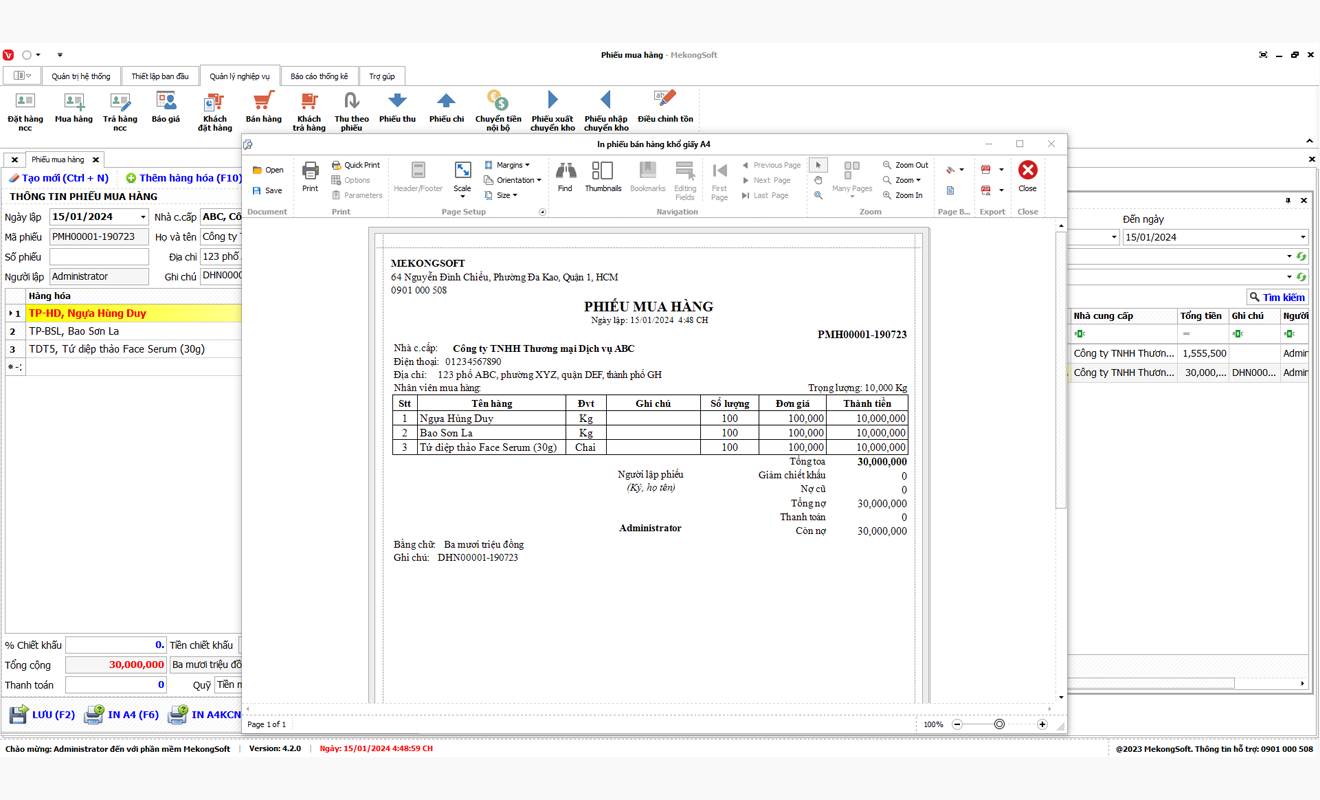The width and height of the screenshot is (1320, 800).
Task: Toggle the pin on the right search panel
Action: click(1288, 201)
